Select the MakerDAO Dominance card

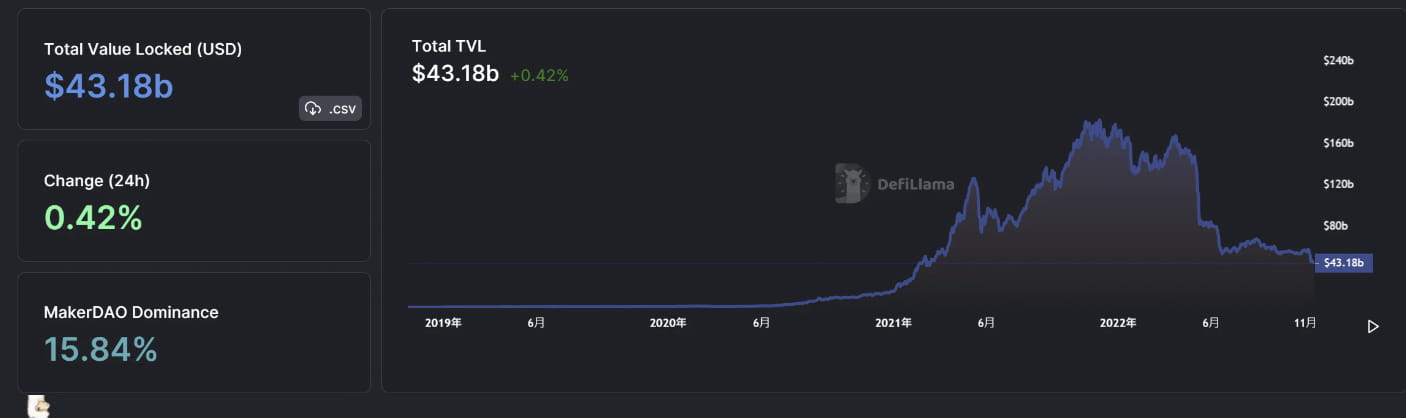[194, 332]
